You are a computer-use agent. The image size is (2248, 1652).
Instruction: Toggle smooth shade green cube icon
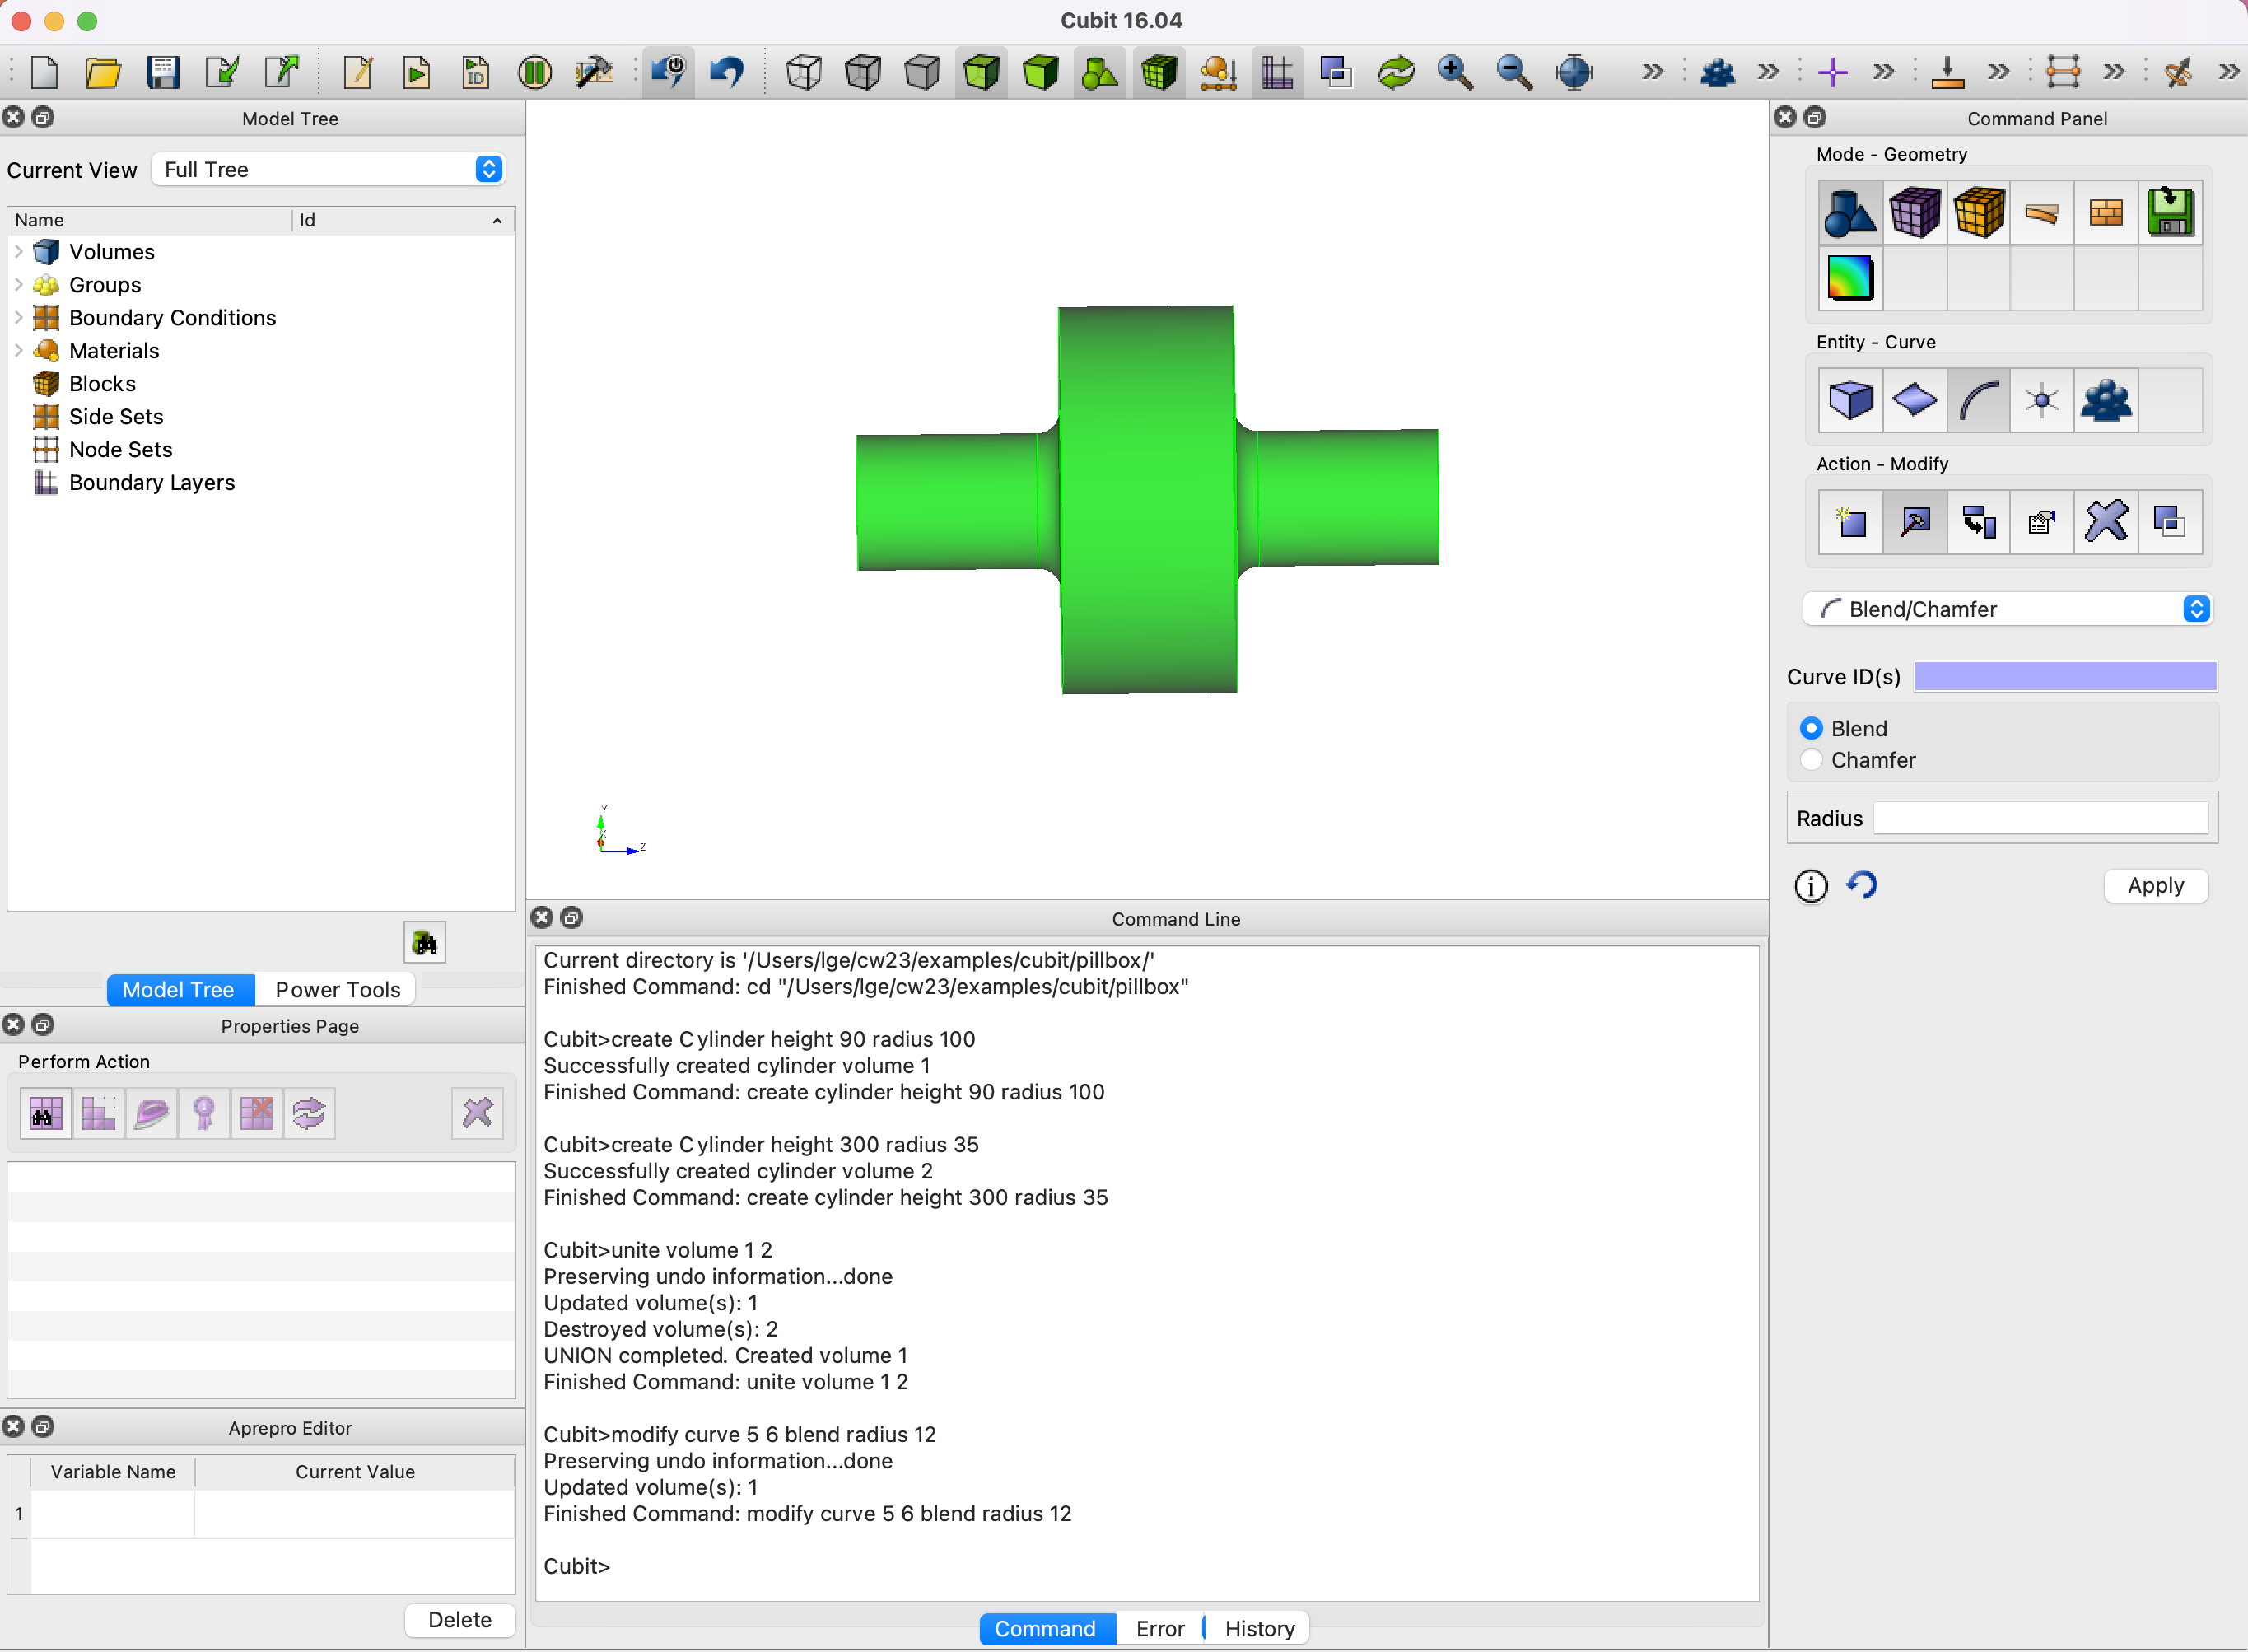point(1040,72)
